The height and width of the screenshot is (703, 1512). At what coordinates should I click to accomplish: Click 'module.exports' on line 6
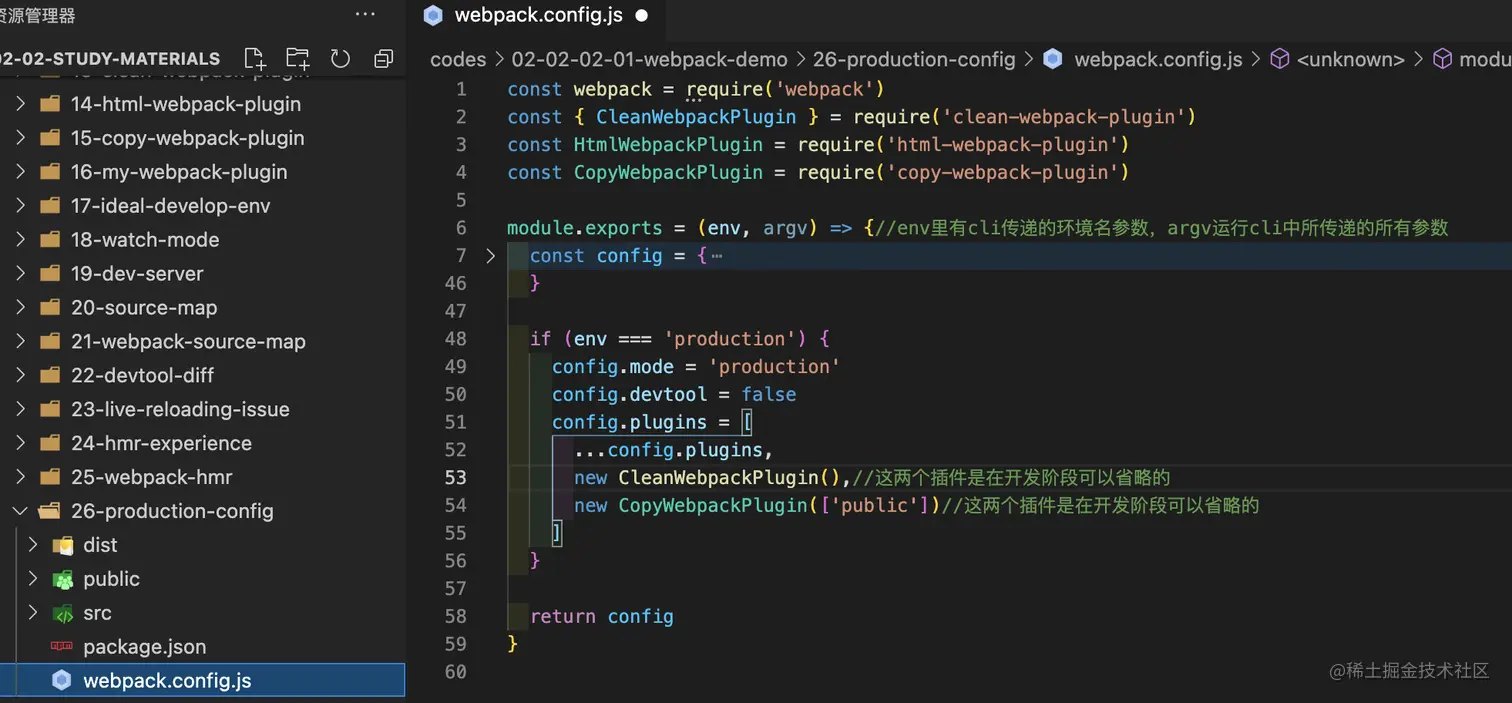pos(584,228)
